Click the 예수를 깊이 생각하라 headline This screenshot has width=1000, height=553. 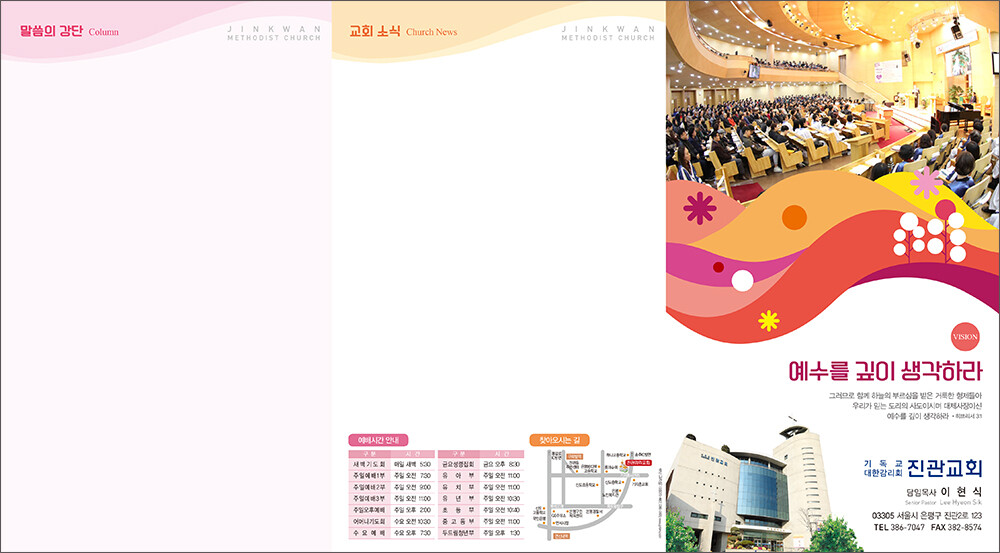pos(885,372)
